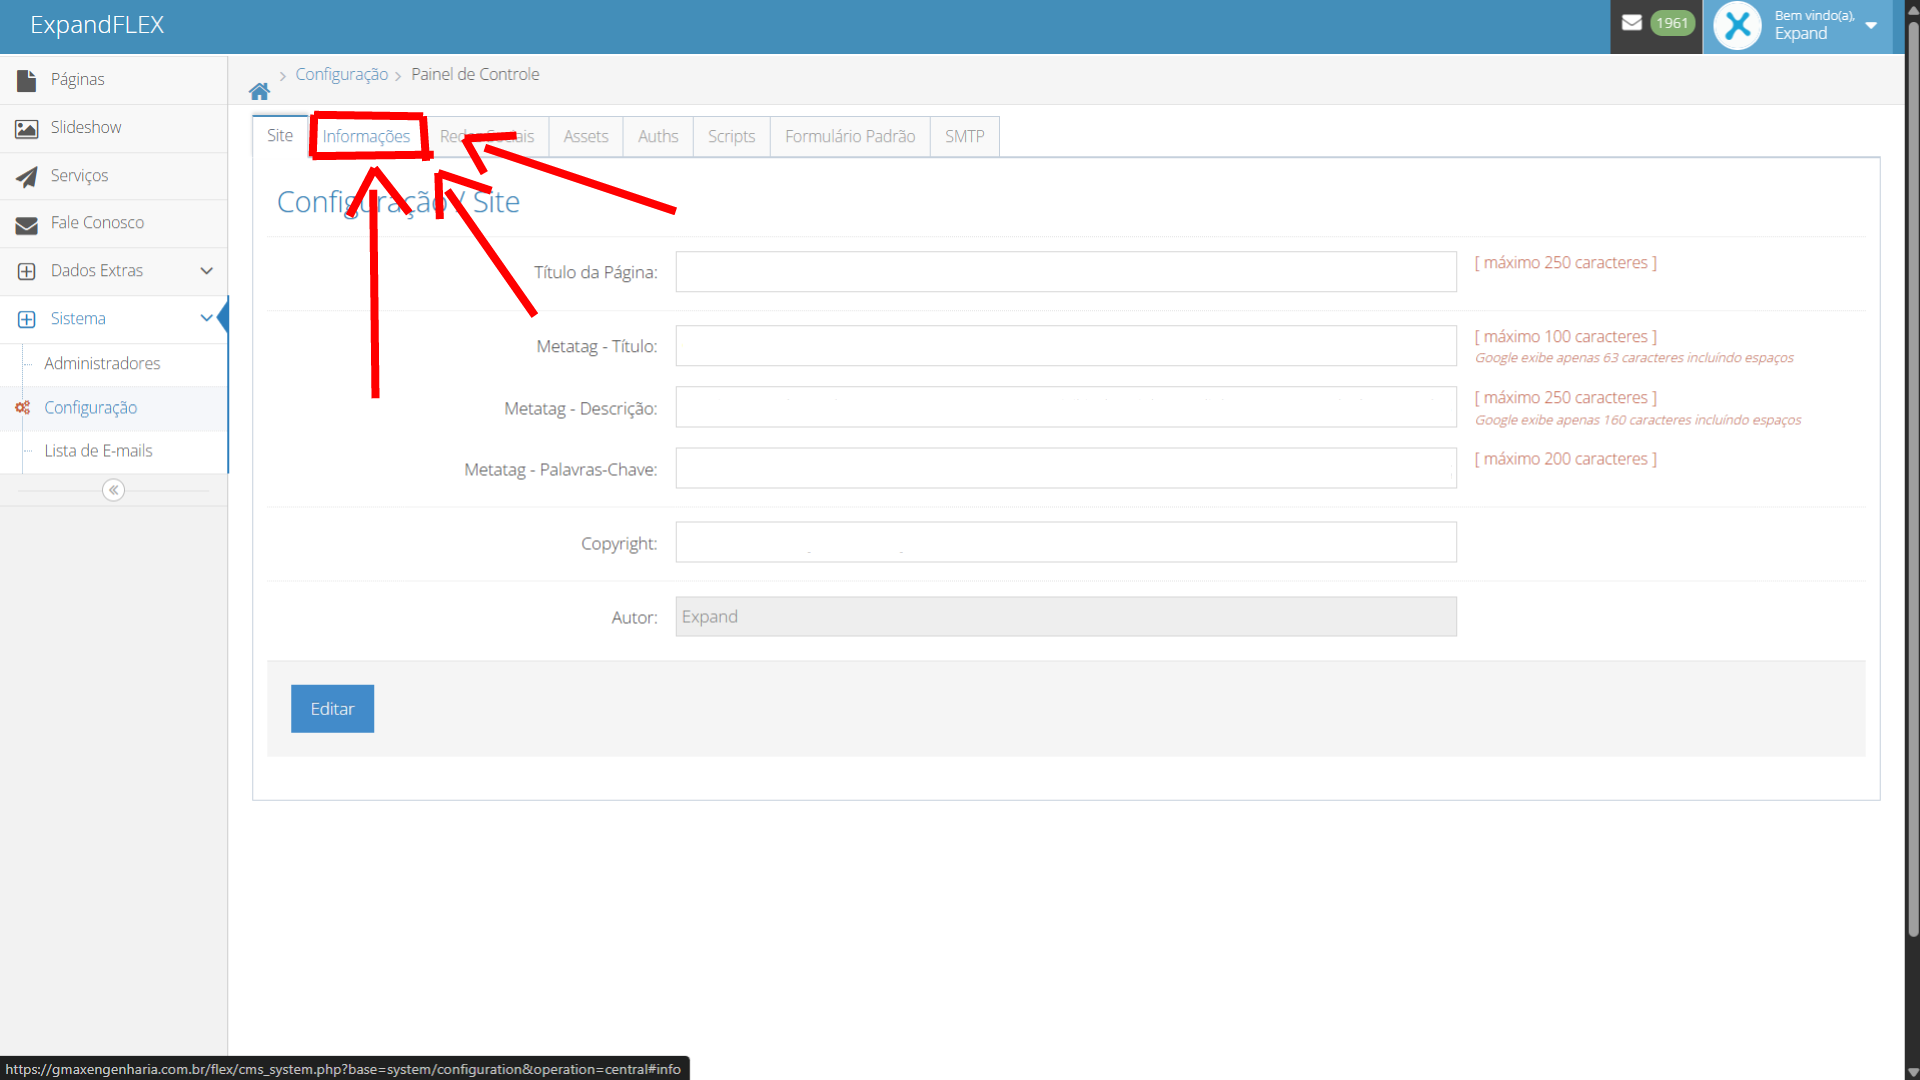Click the Páginas file icon
Image resolution: width=1920 pixels, height=1080 pixels.
27,80
